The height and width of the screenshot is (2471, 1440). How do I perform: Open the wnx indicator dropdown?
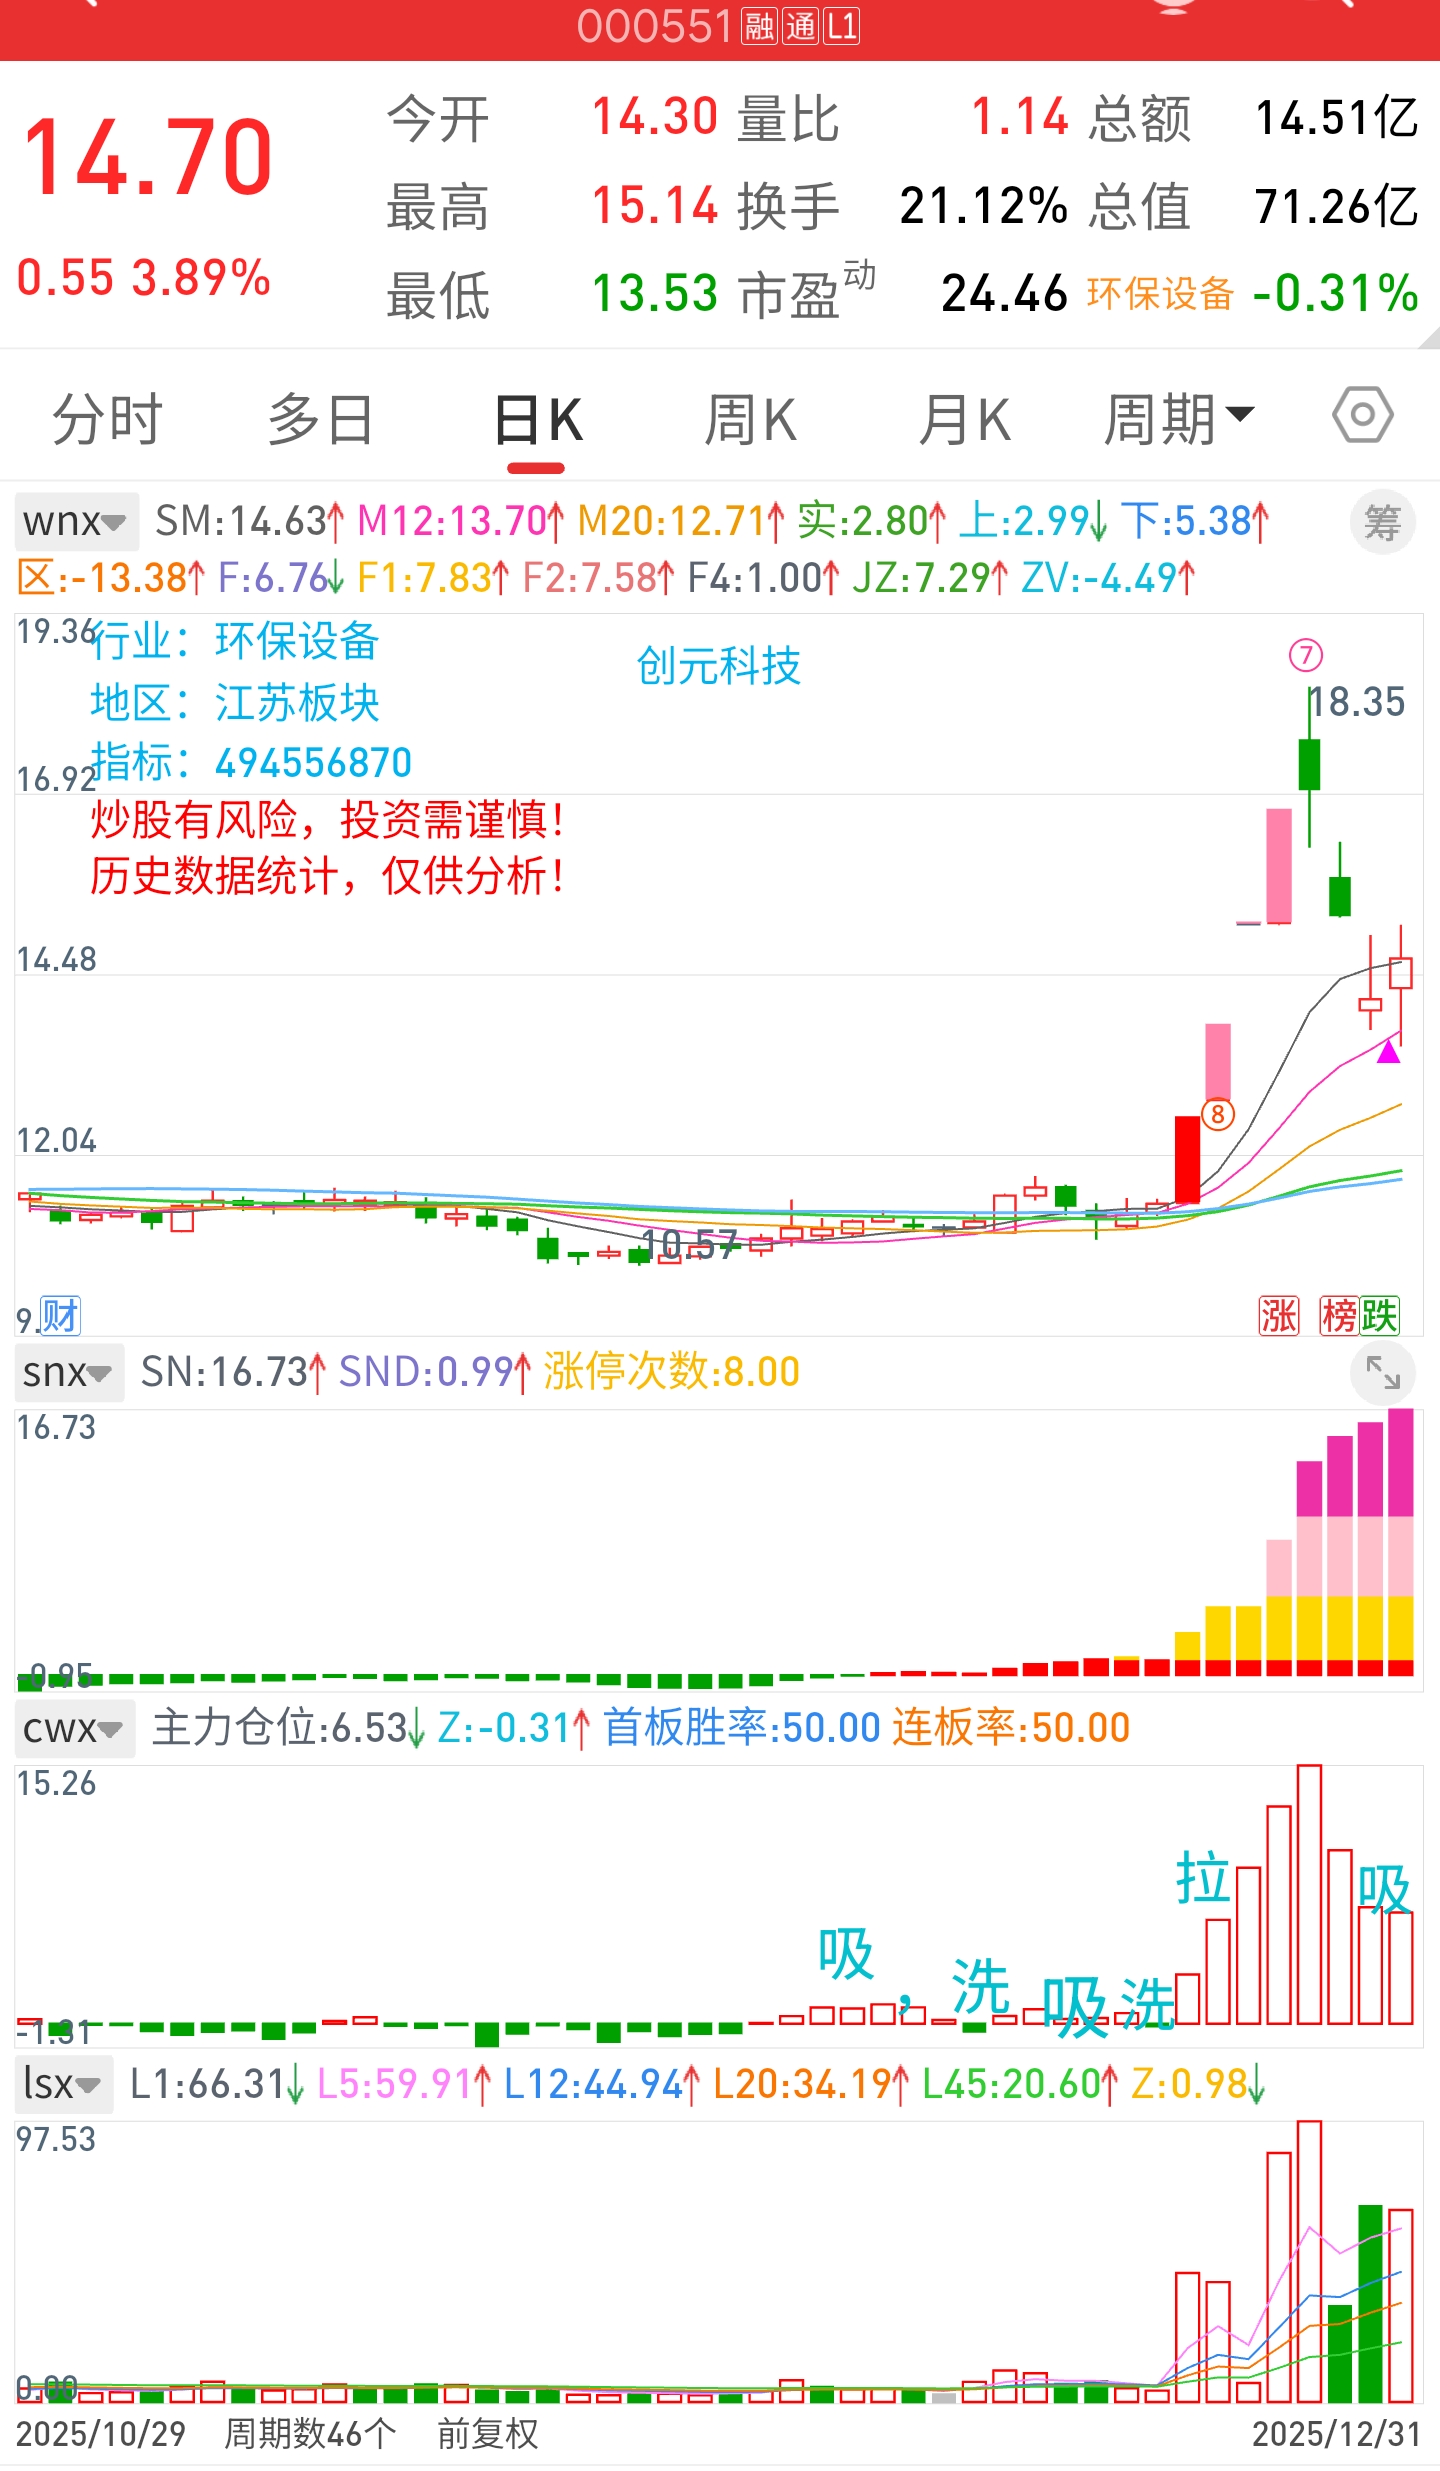(75, 521)
